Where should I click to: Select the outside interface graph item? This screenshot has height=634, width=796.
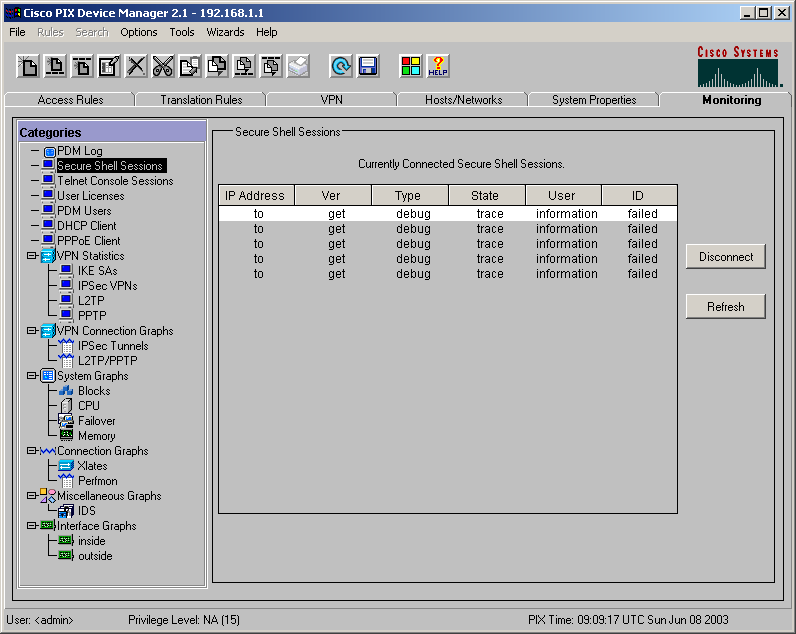click(95, 556)
